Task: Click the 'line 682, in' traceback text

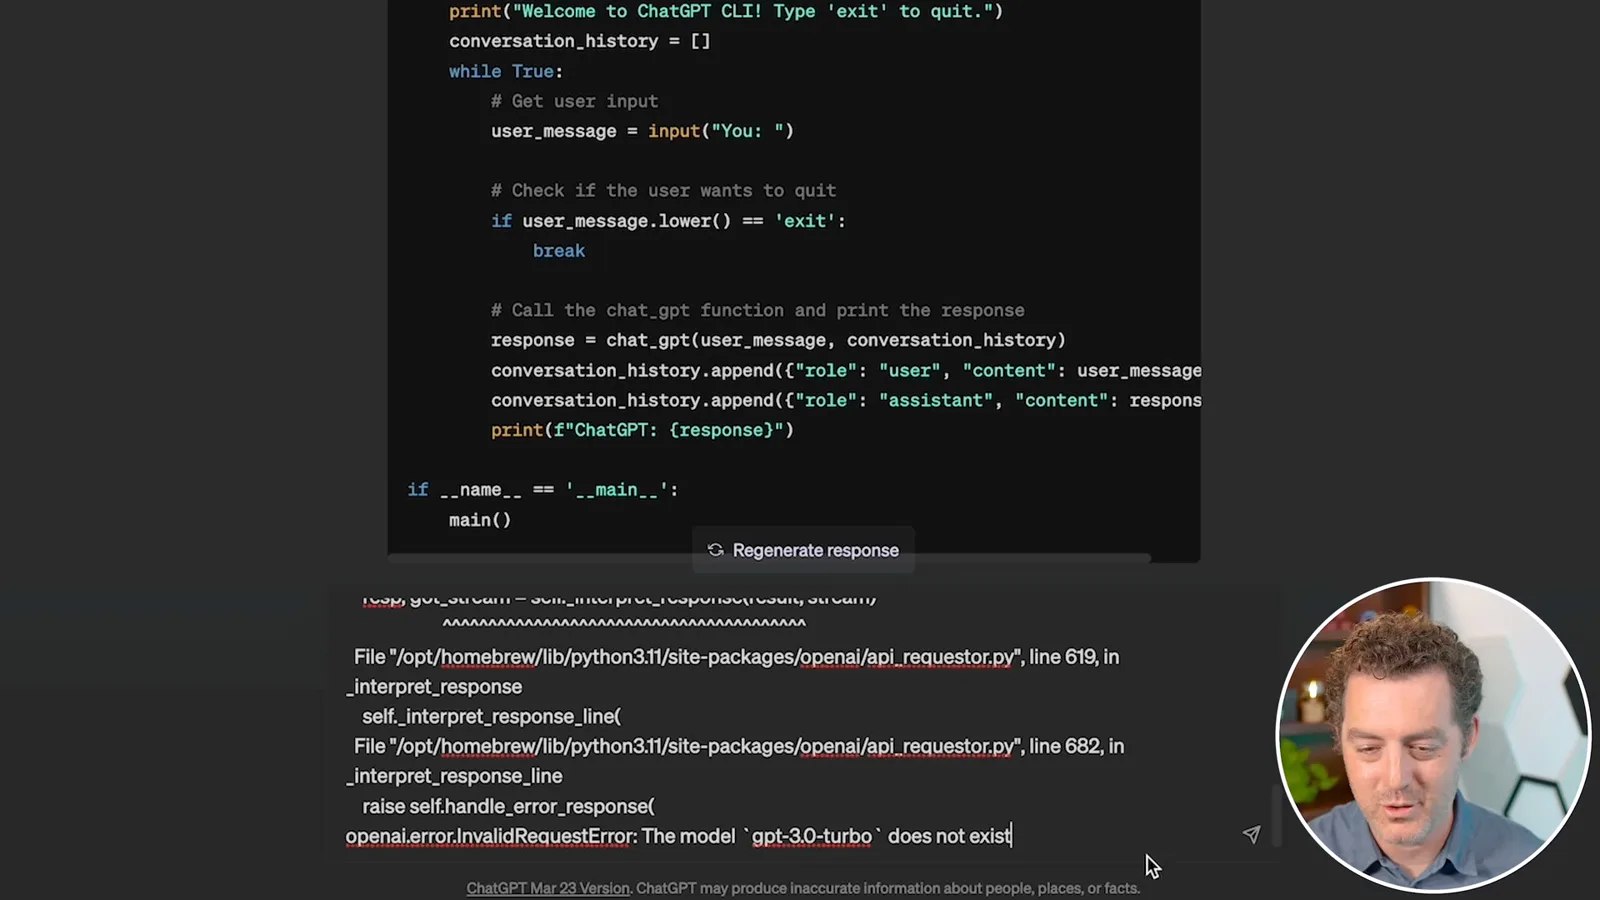Action: (1077, 747)
